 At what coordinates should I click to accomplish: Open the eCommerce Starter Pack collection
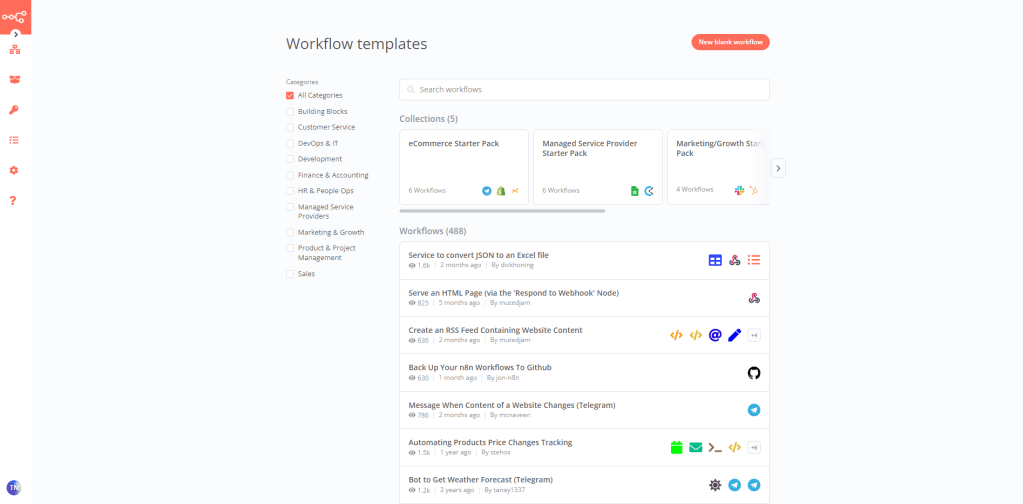463,167
